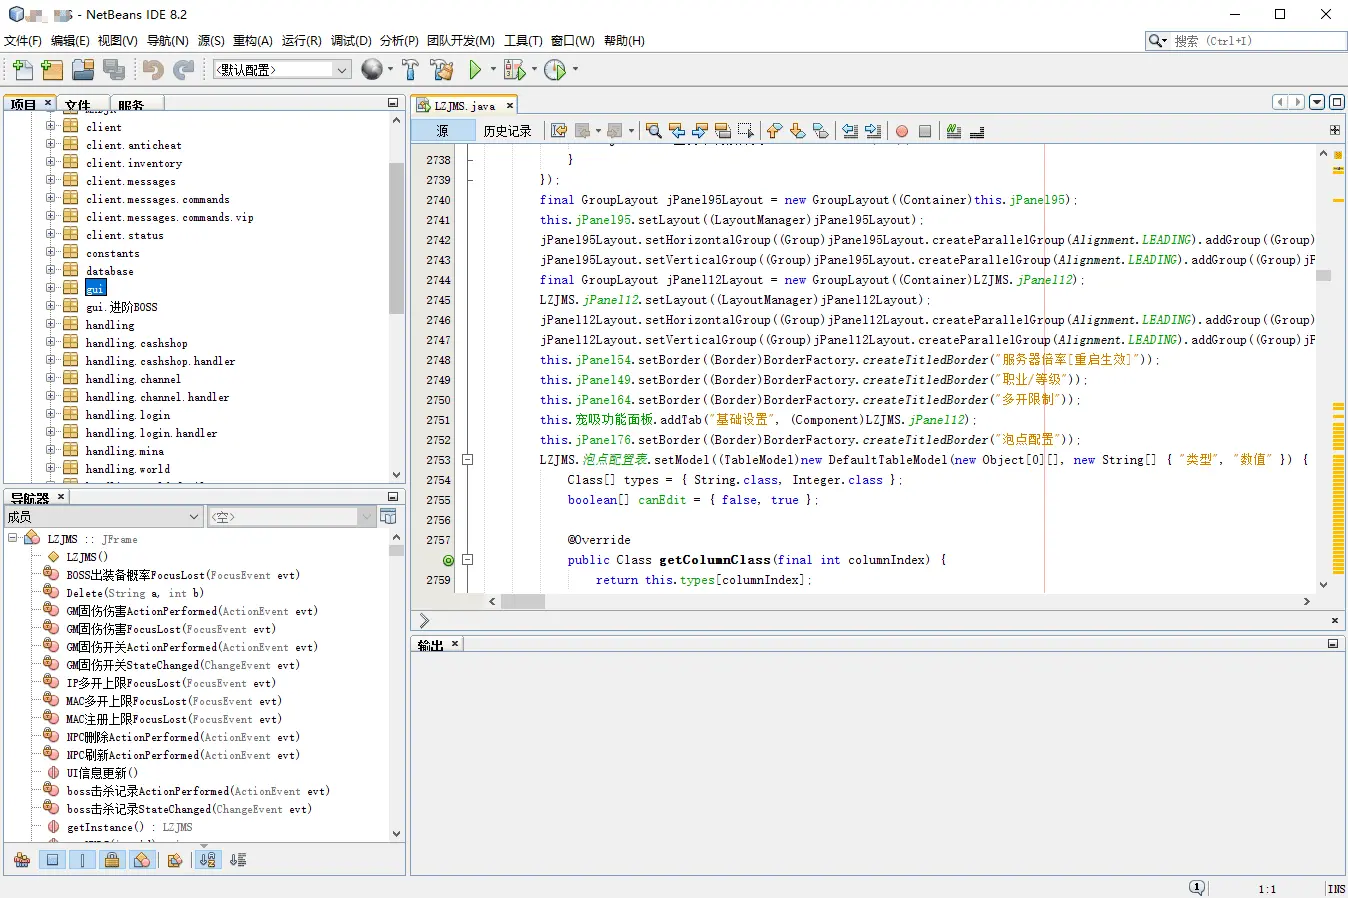1348x898 pixels.
Task: Toggle Fully Qualified Names icon in navigator
Action: 175,860
